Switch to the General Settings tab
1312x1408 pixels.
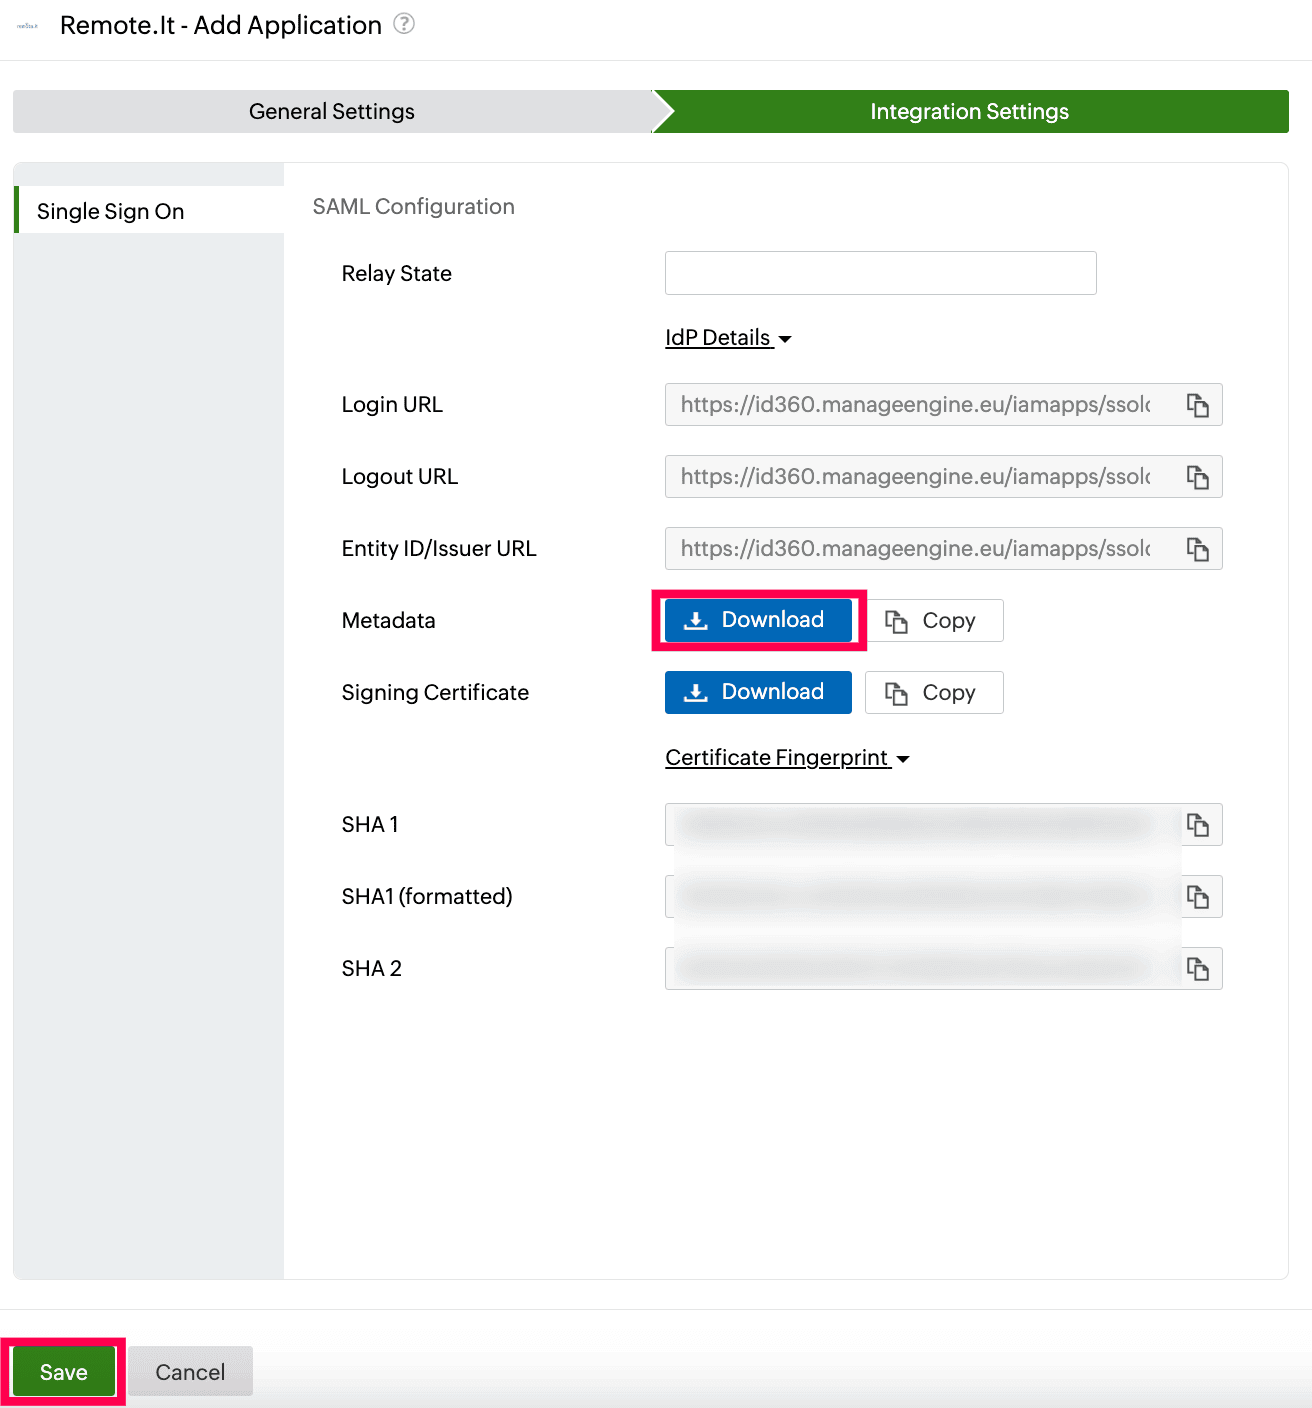(330, 111)
